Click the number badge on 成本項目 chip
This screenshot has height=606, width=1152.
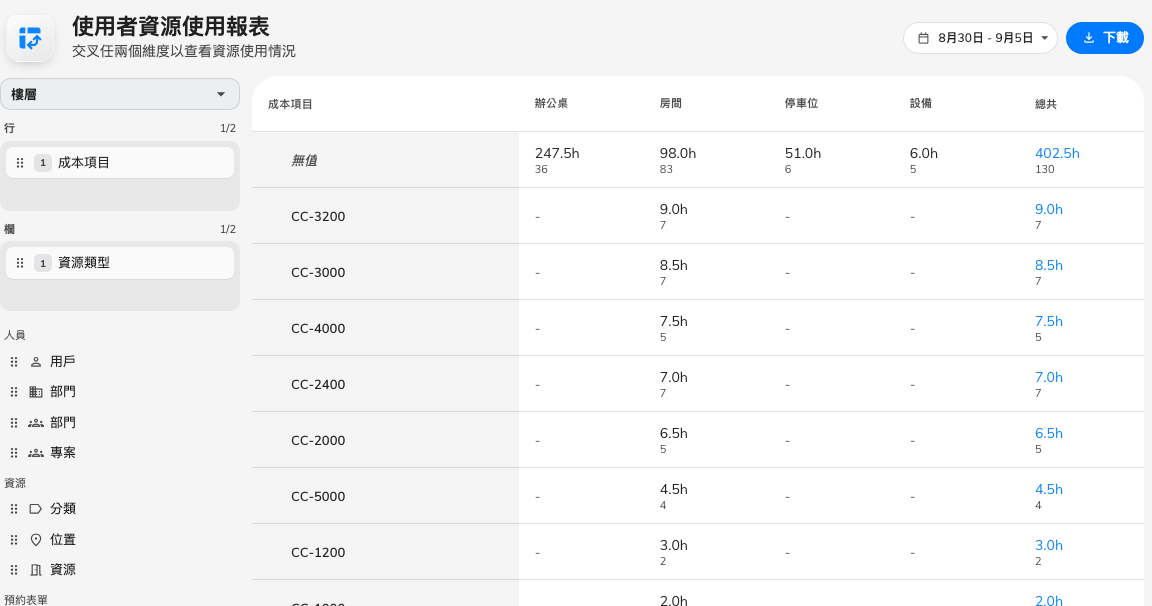click(43, 163)
